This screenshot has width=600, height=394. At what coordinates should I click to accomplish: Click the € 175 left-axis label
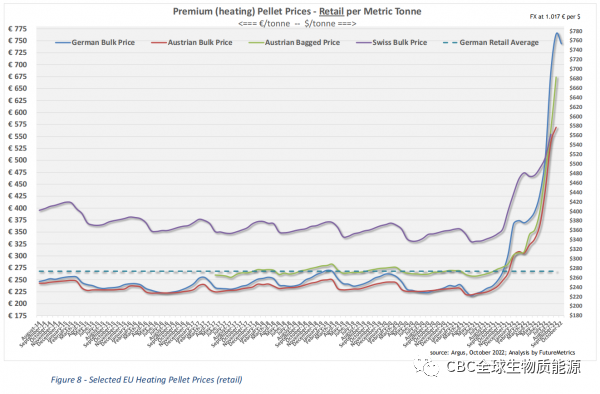[18, 316]
